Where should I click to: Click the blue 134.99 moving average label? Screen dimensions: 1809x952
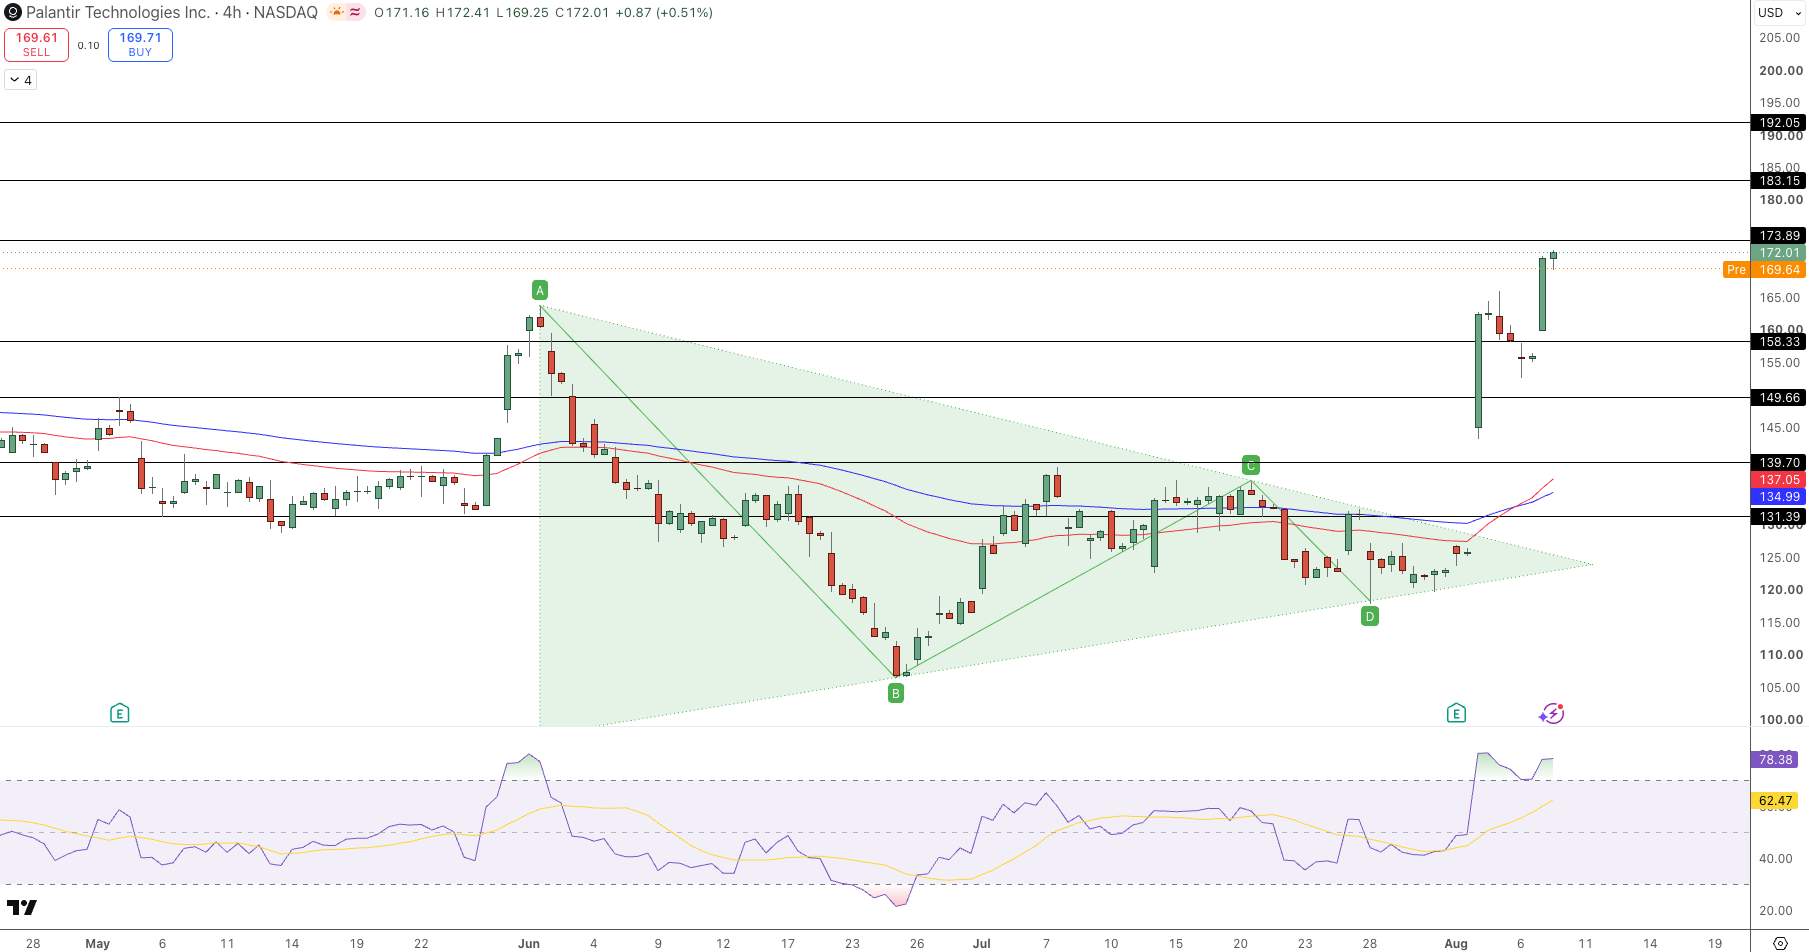(x=1779, y=497)
